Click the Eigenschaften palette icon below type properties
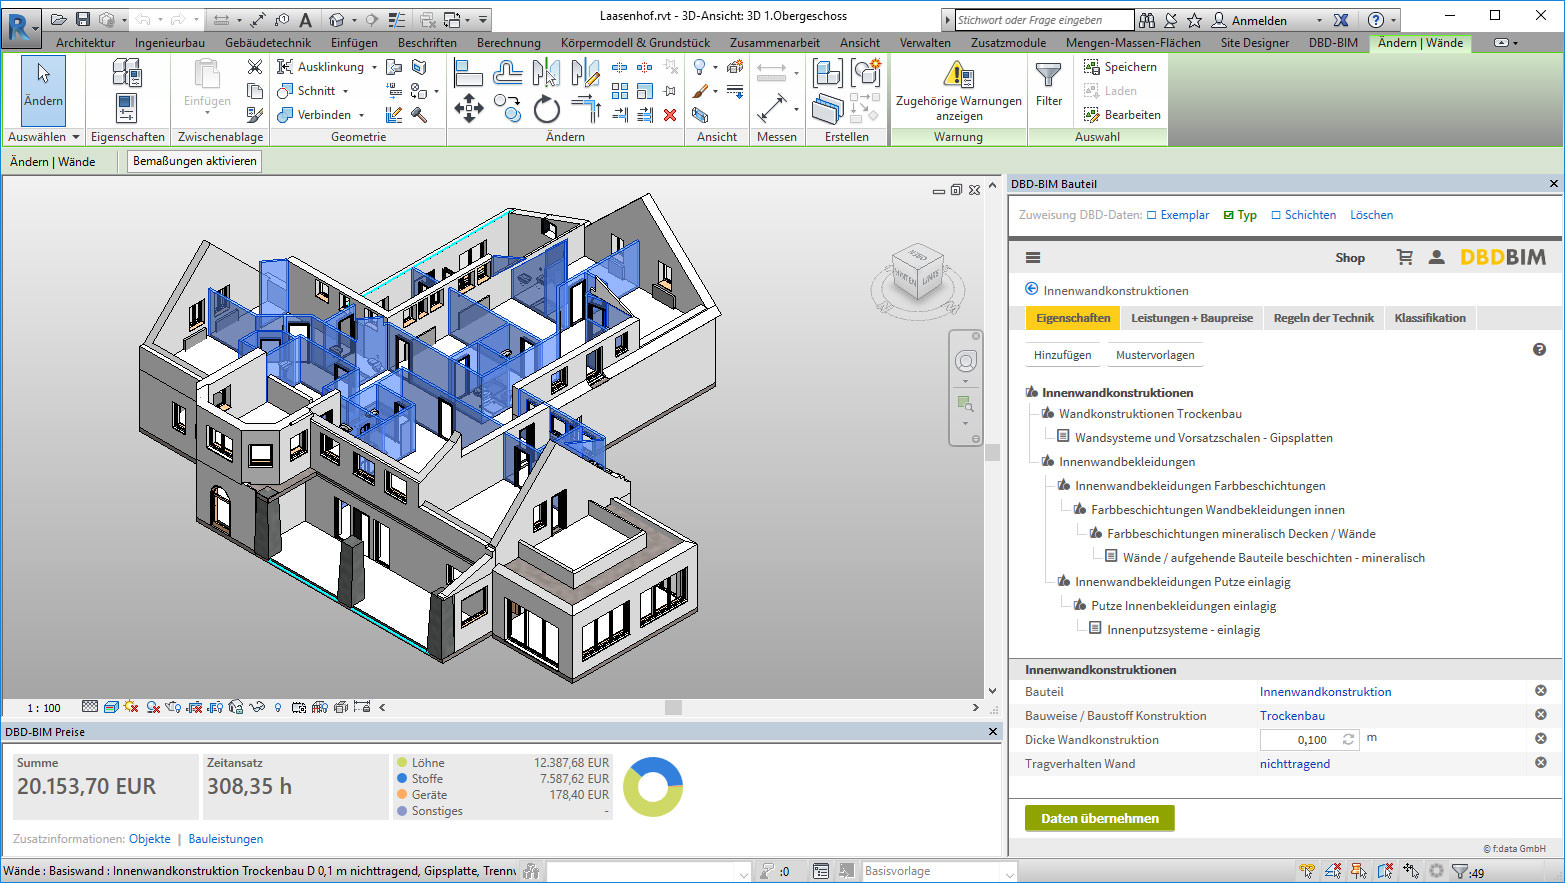The width and height of the screenshot is (1565, 883). (127, 108)
